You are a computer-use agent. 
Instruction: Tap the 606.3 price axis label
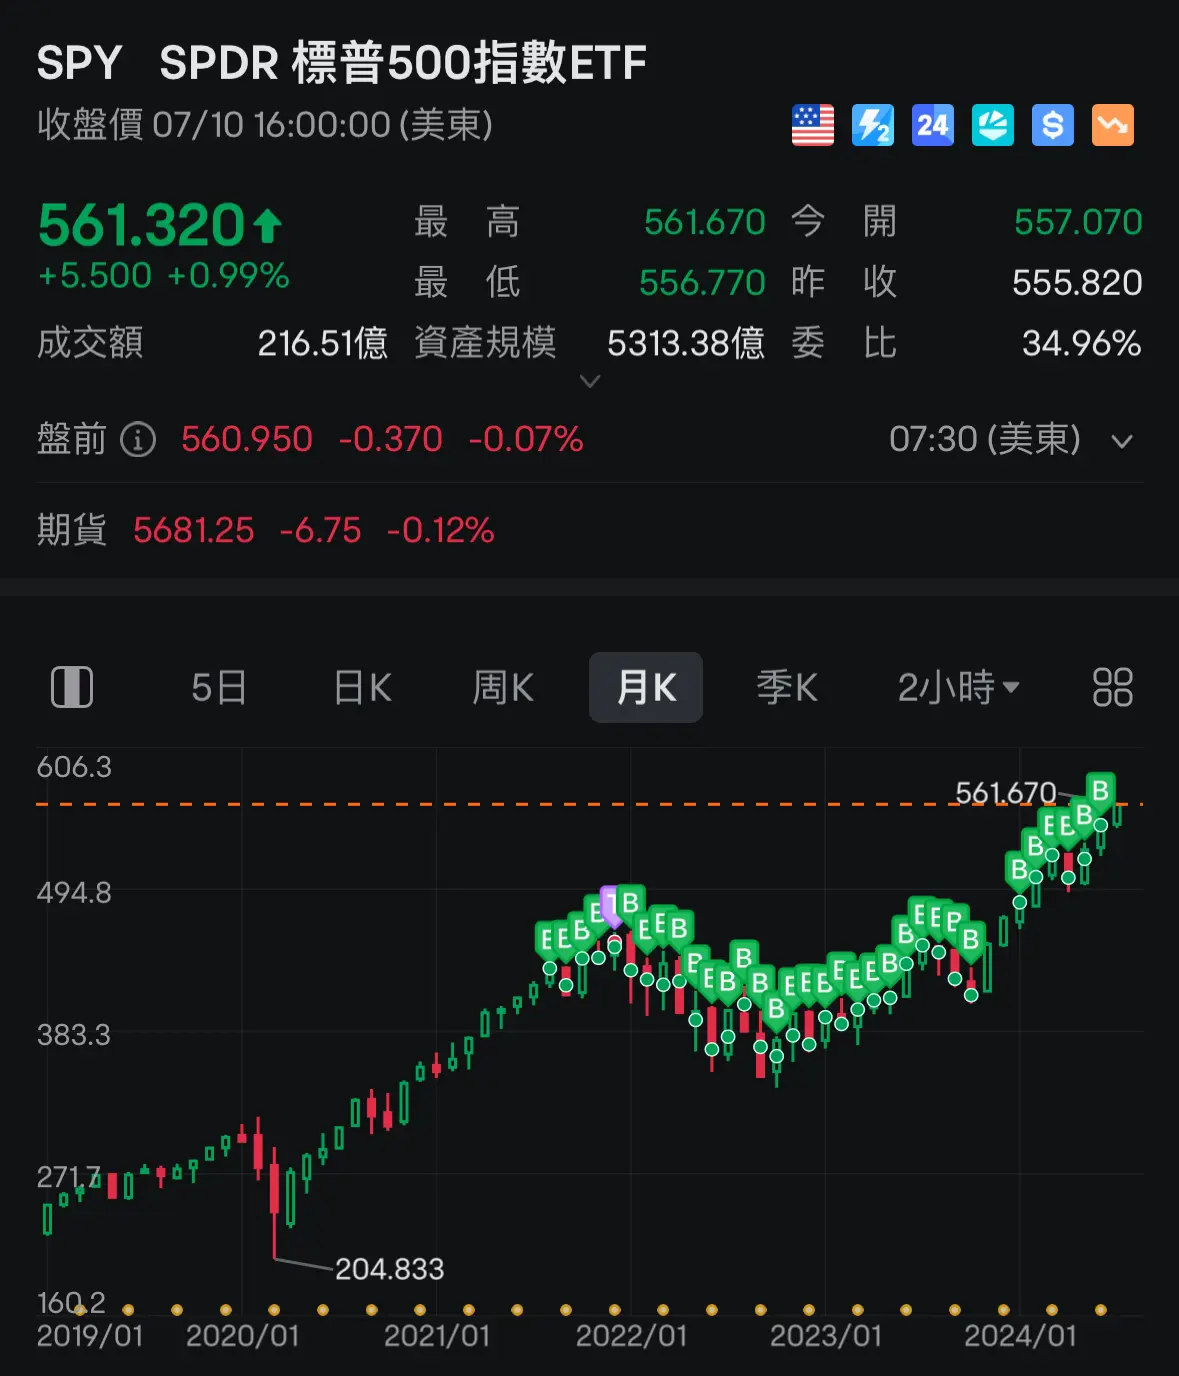pyautogui.click(x=75, y=767)
